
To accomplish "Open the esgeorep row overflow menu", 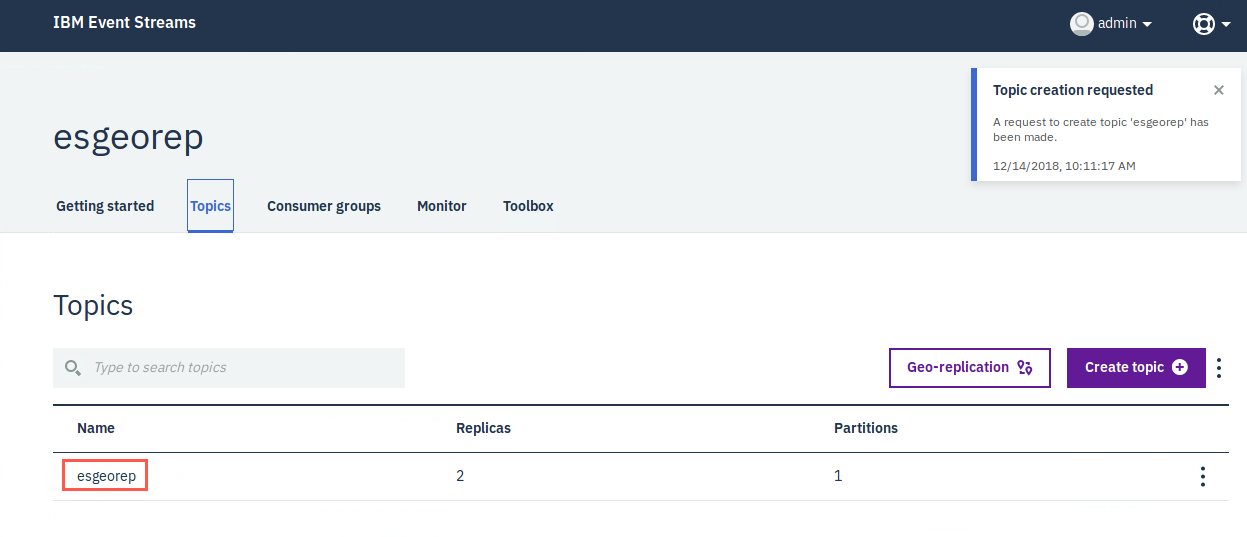I will click(1202, 477).
